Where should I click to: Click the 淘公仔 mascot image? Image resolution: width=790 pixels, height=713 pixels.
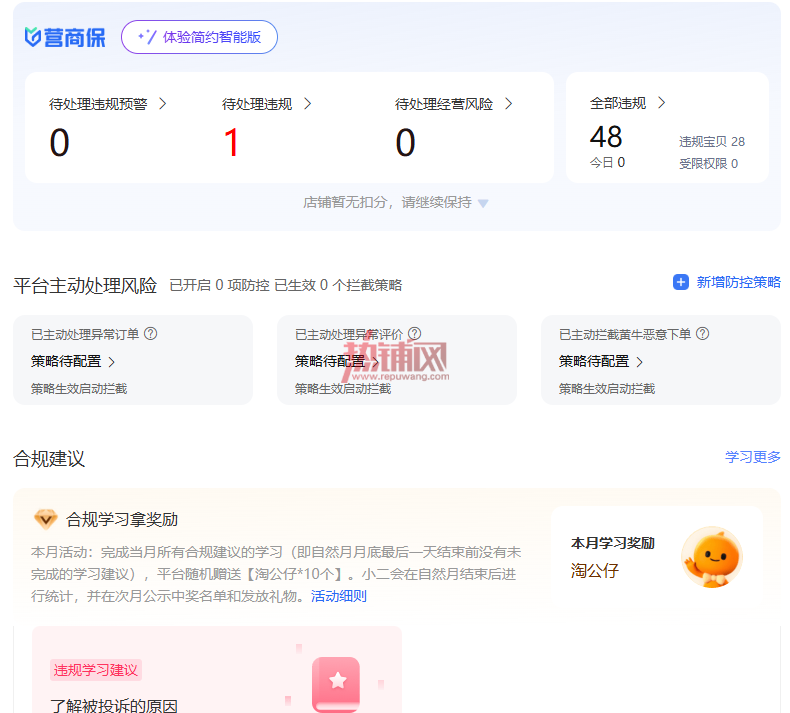click(x=711, y=557)
